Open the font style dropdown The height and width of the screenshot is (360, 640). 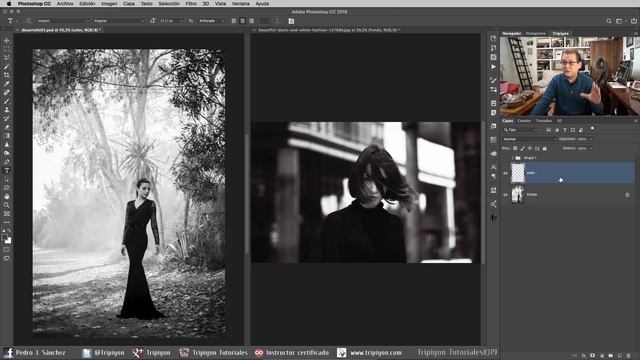tap(119, 21)
